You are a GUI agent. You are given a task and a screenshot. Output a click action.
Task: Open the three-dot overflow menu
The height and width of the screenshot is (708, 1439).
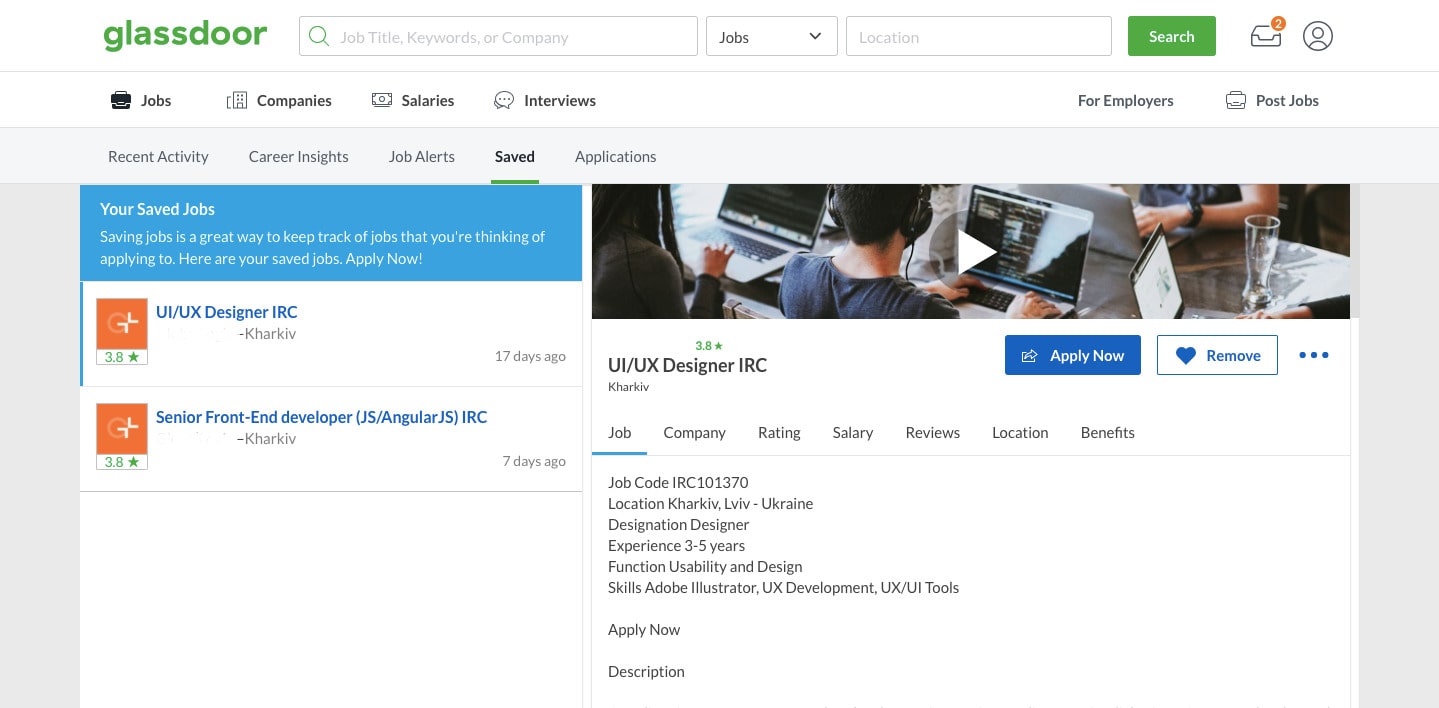(x=1313, y=355)
